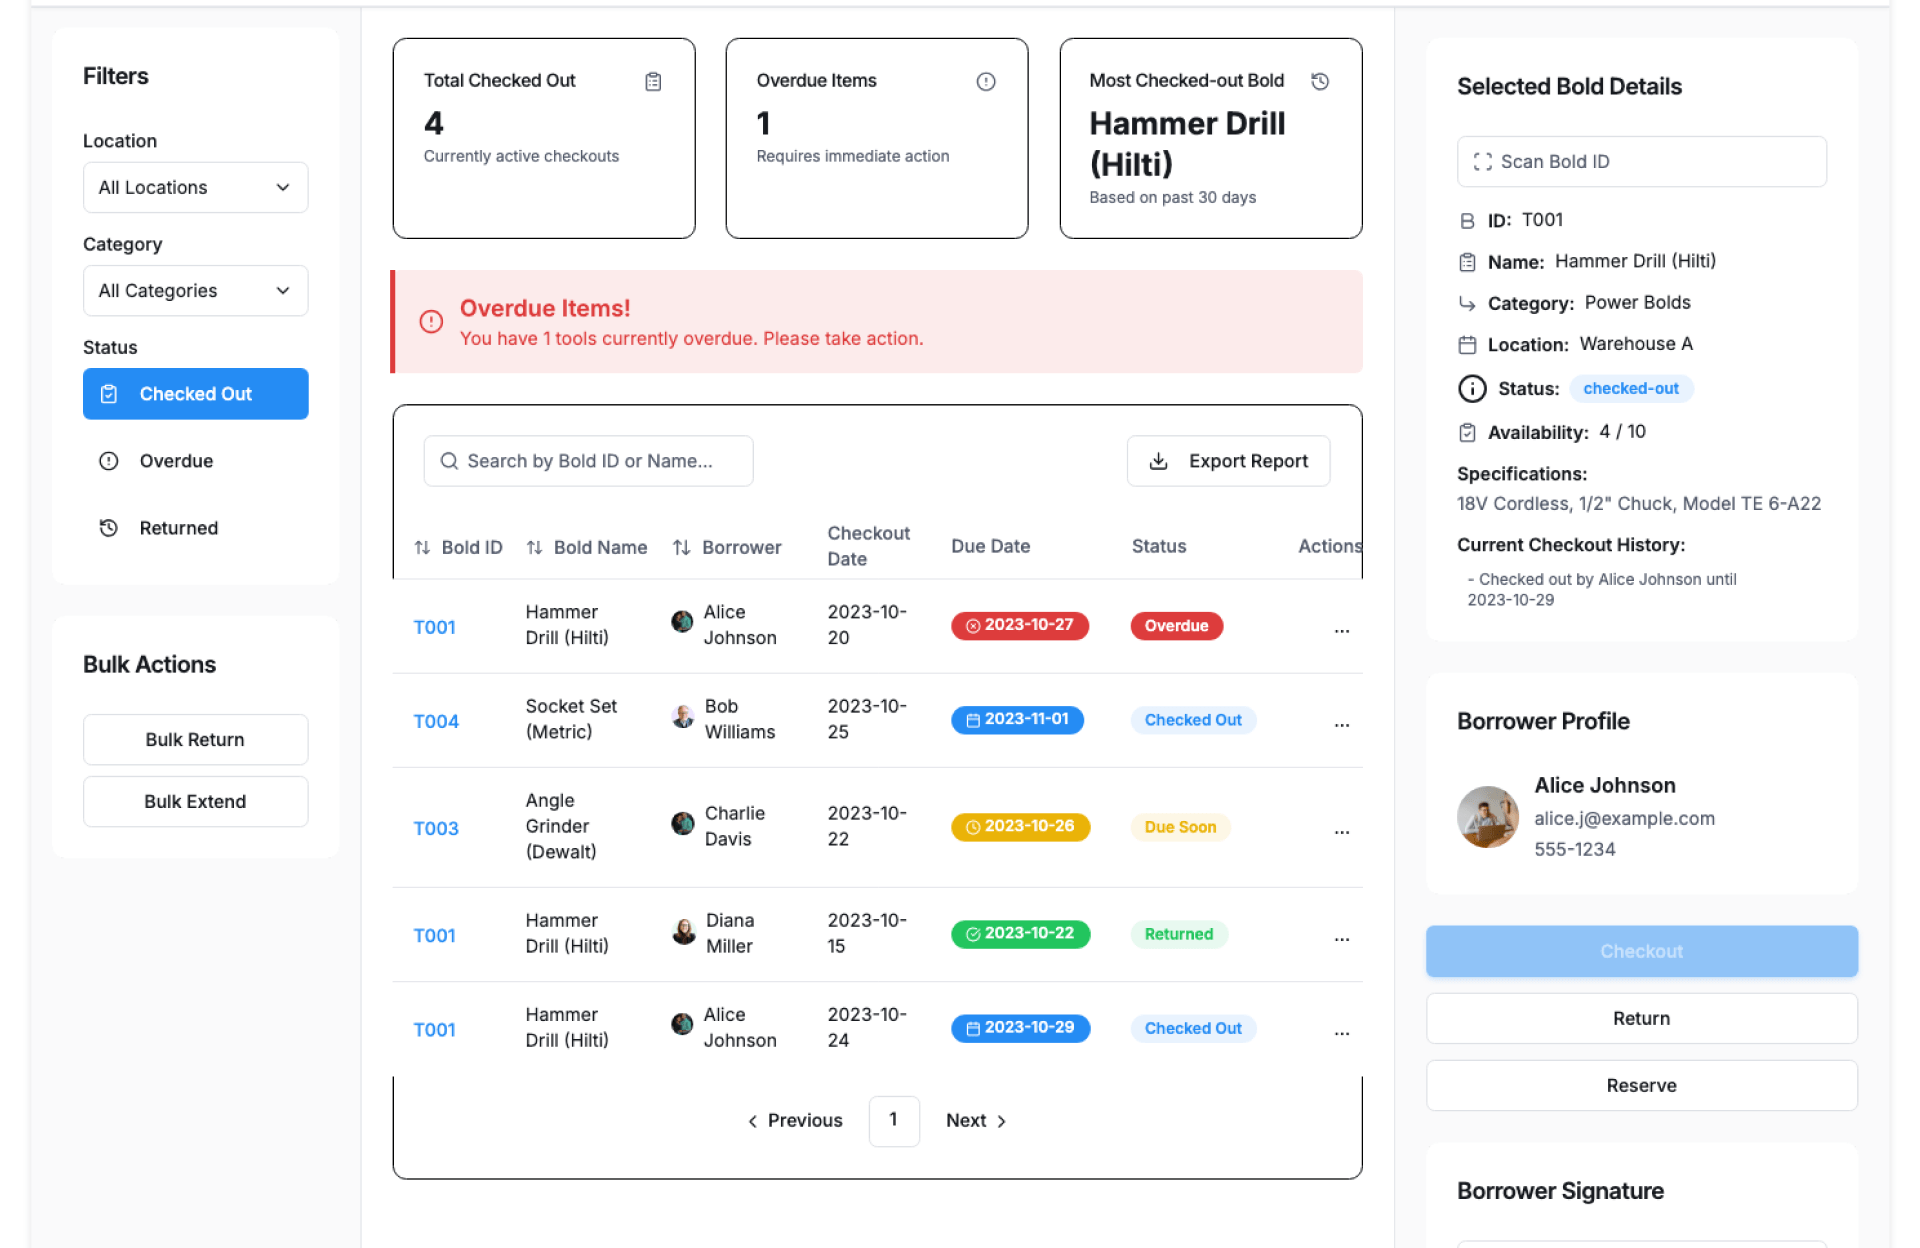
Task: Sort by Borrower column icon
Action: point(681,547)
